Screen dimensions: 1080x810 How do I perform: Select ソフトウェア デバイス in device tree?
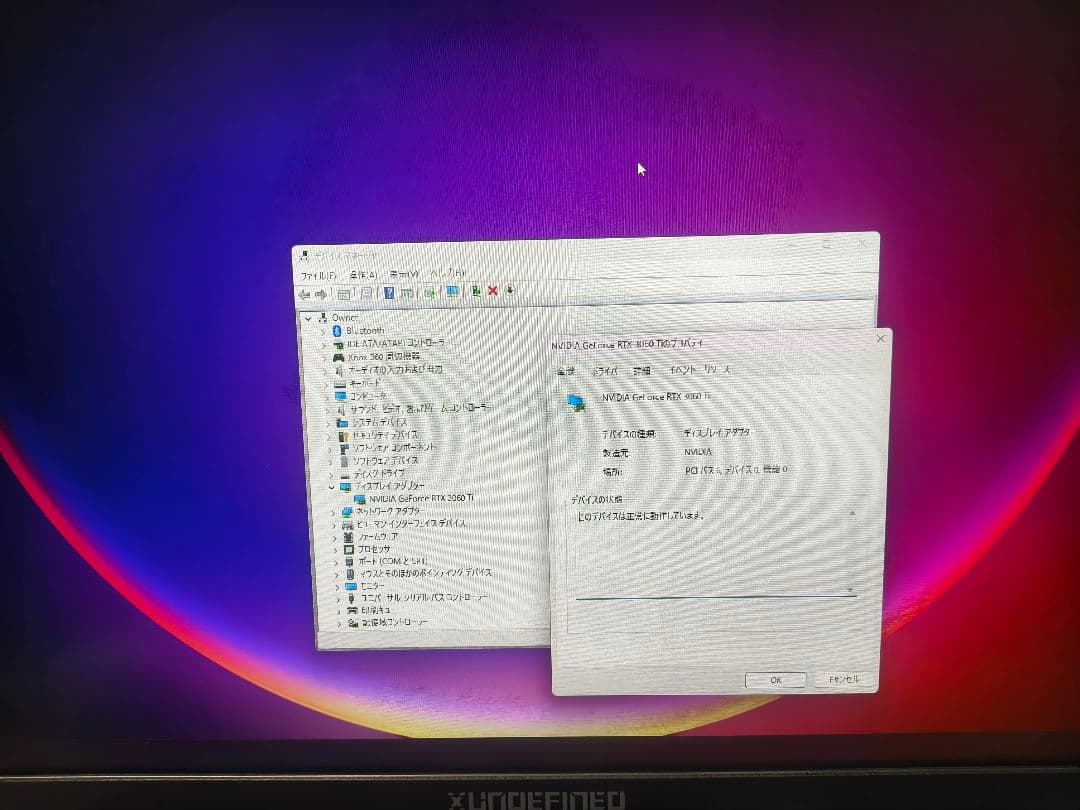(385, 461)
